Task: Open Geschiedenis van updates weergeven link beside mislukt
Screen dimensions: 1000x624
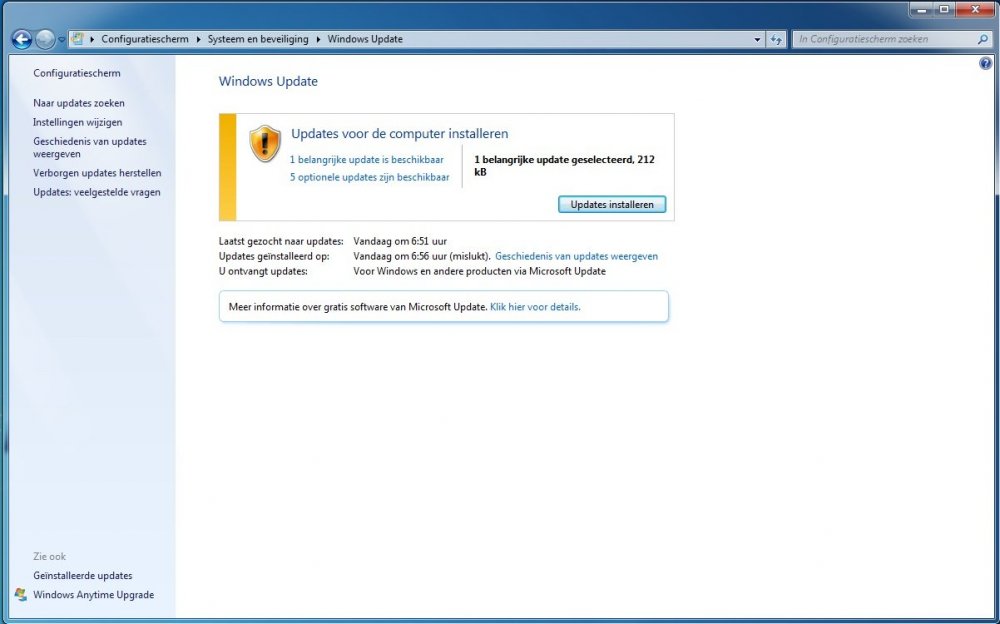Action: click(x=577, y=256)
